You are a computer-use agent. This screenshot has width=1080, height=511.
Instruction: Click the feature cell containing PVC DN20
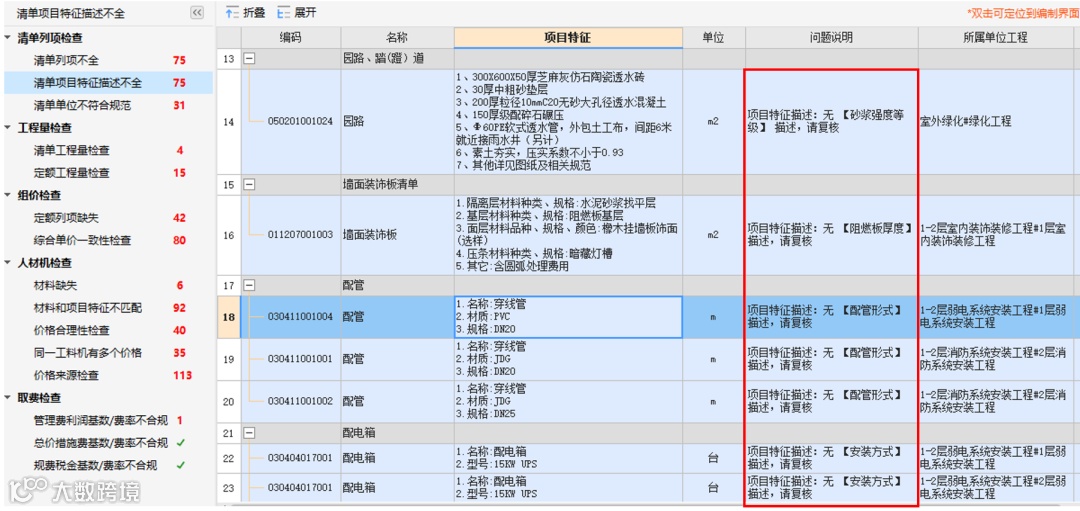(x=568, y=317)
